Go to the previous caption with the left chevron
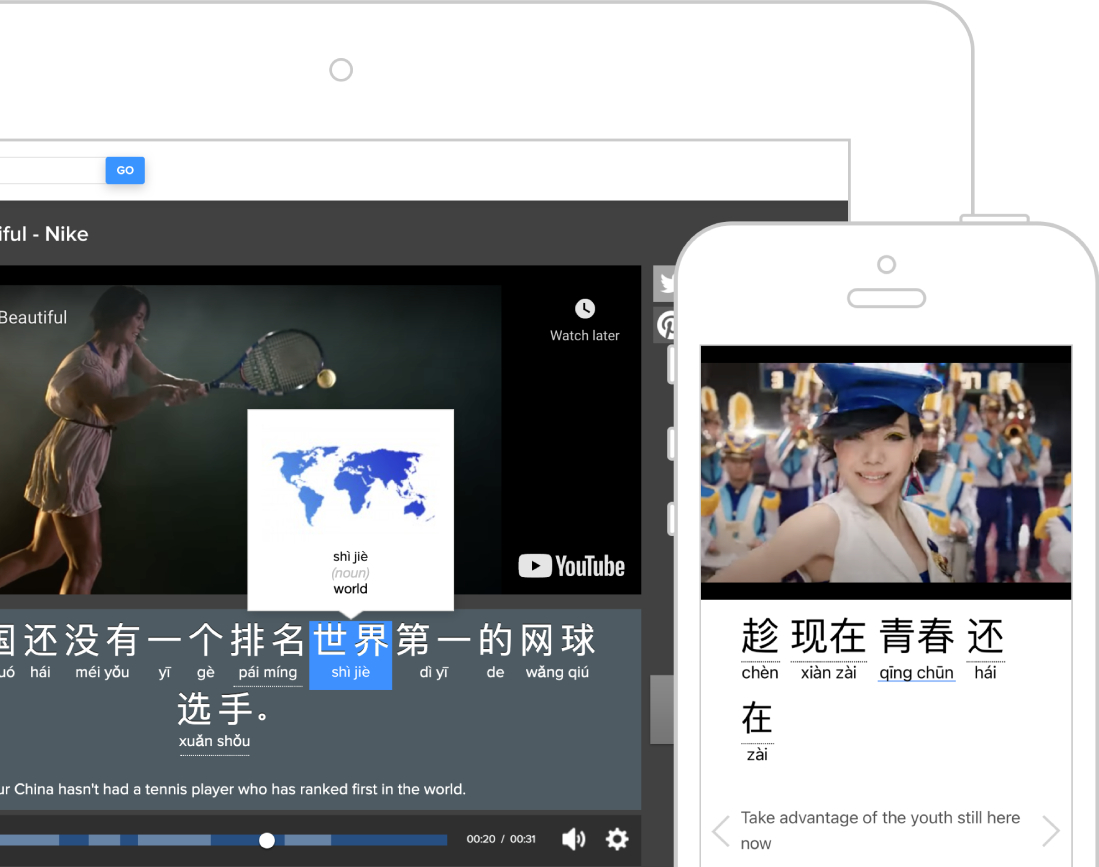Viewport: 1099px width, 867px height. 720,831
